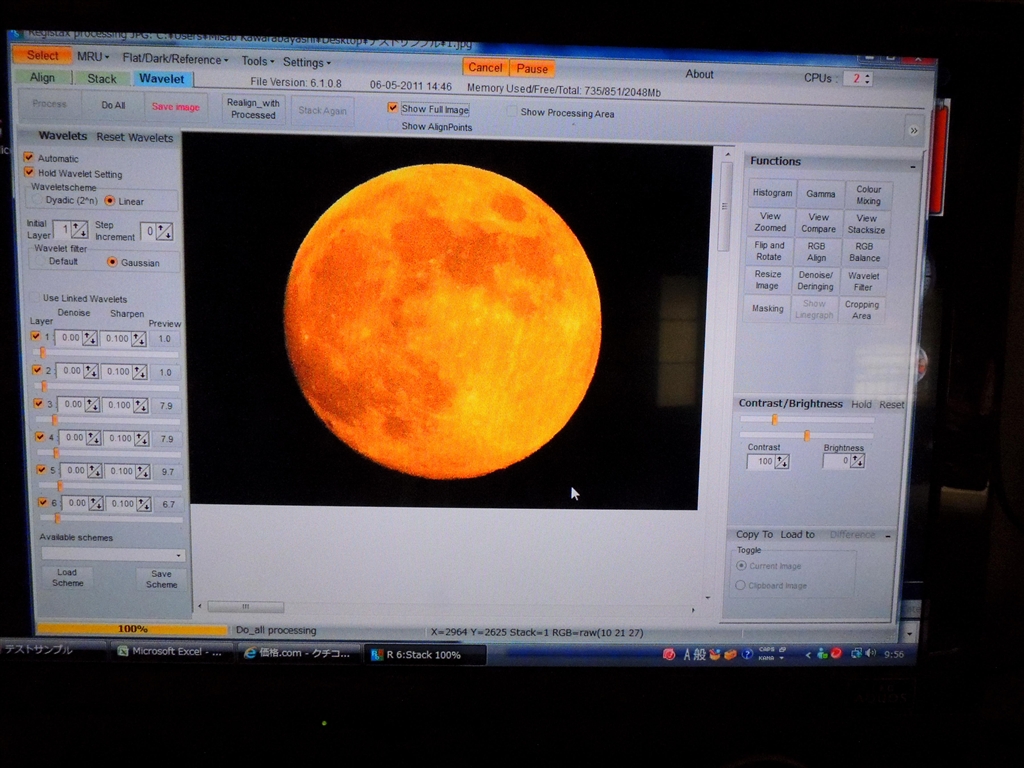1024x768 pixels.
Task: Open the Available schemes dropdown
Action: point(113,554)
